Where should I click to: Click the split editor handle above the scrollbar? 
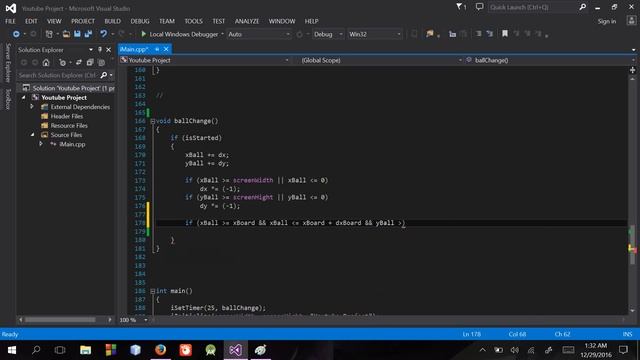(632, 70)
